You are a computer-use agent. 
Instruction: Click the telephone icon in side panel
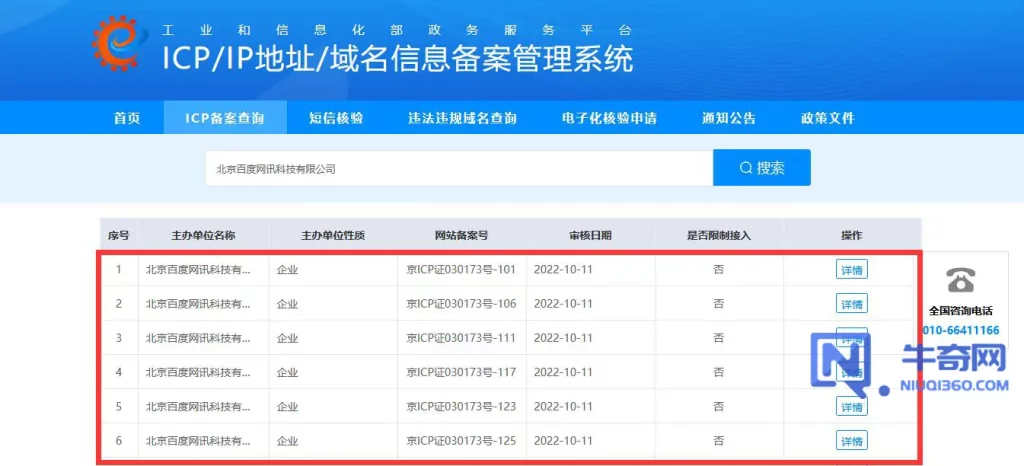pyautogui.click(x=960, y=281)
